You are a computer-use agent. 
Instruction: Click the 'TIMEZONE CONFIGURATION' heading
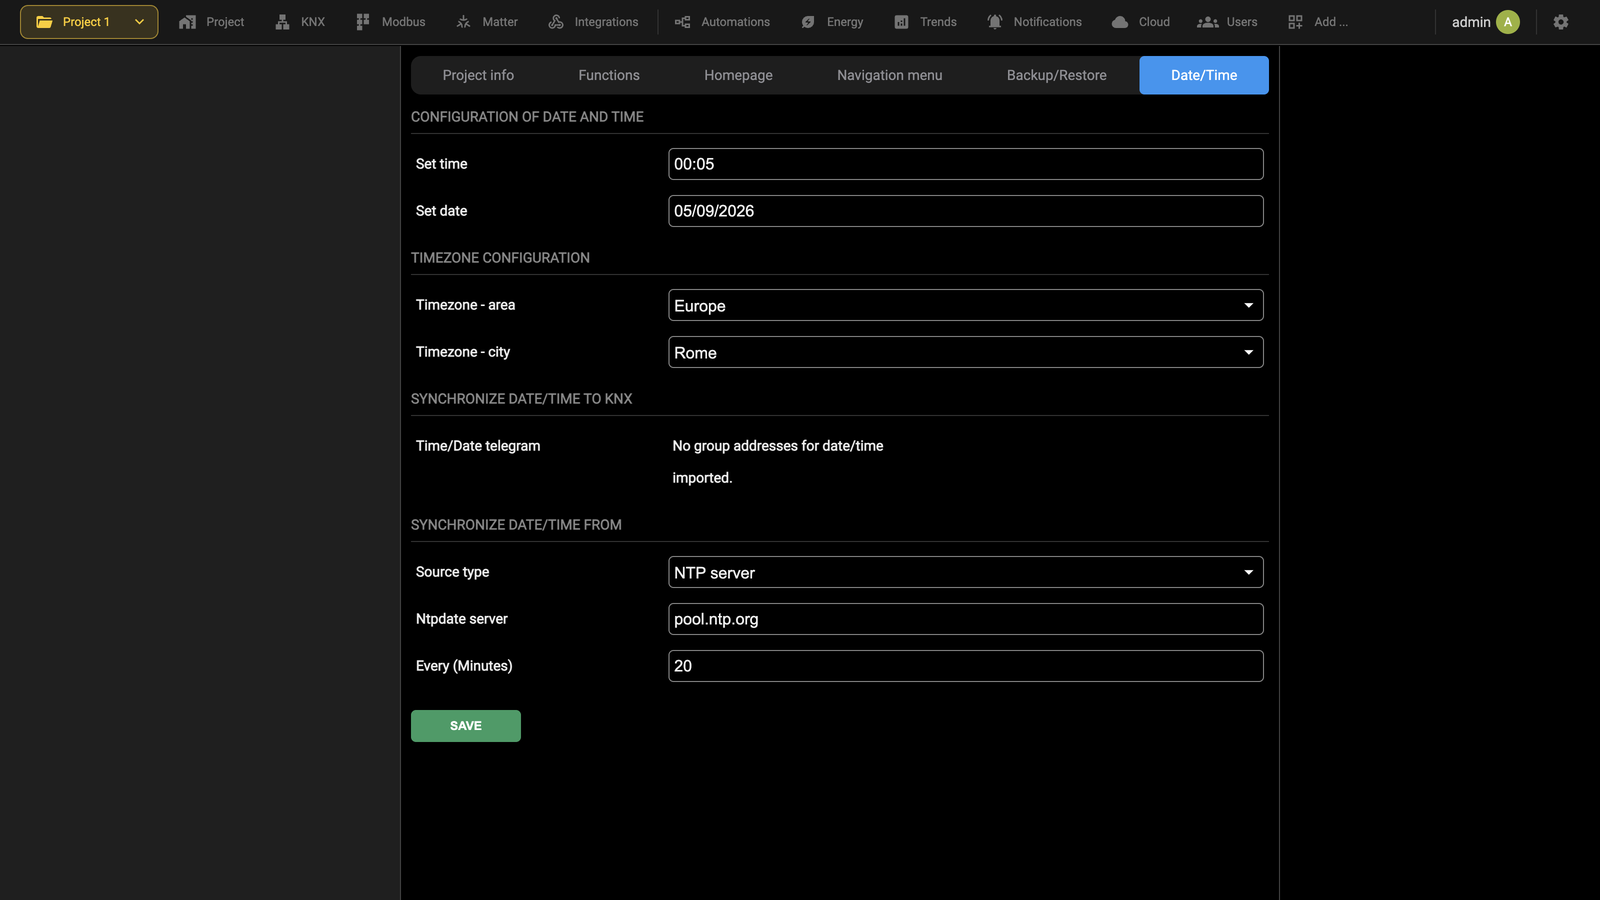500,258
